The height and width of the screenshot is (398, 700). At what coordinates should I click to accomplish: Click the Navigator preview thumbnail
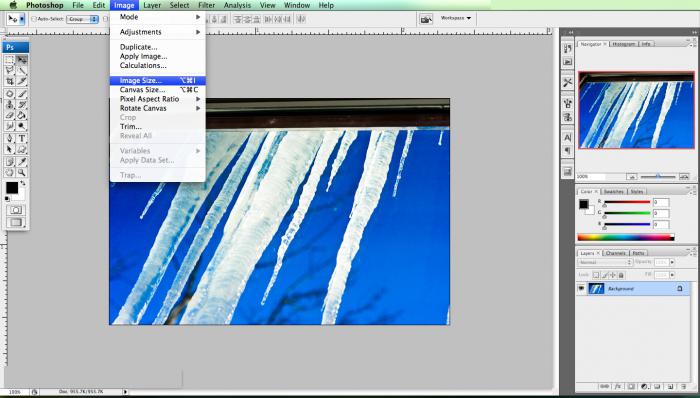point(636,110)
